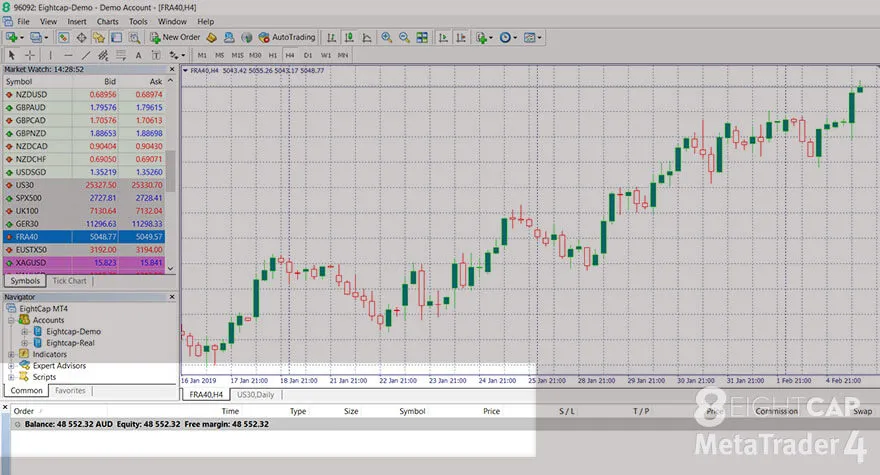This screenshot has height=475, width=880.
Task: Toggle the Market Watch window icon
Action: pos(63,38)
